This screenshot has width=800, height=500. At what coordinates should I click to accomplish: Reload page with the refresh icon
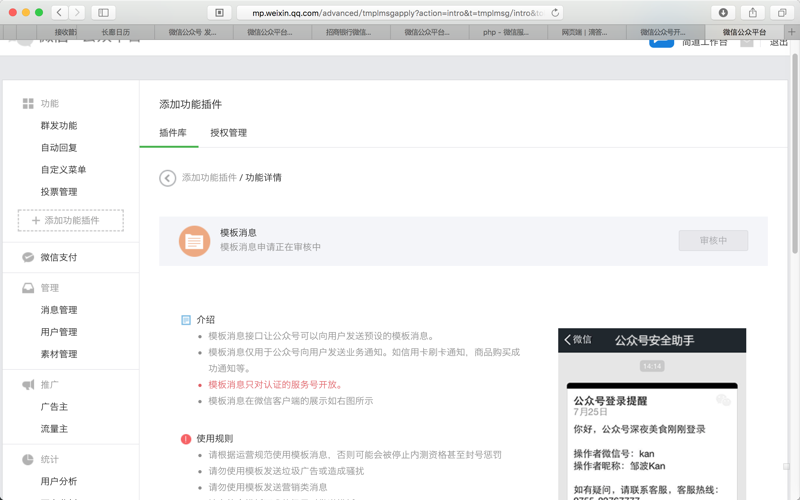tap(555, 13)
